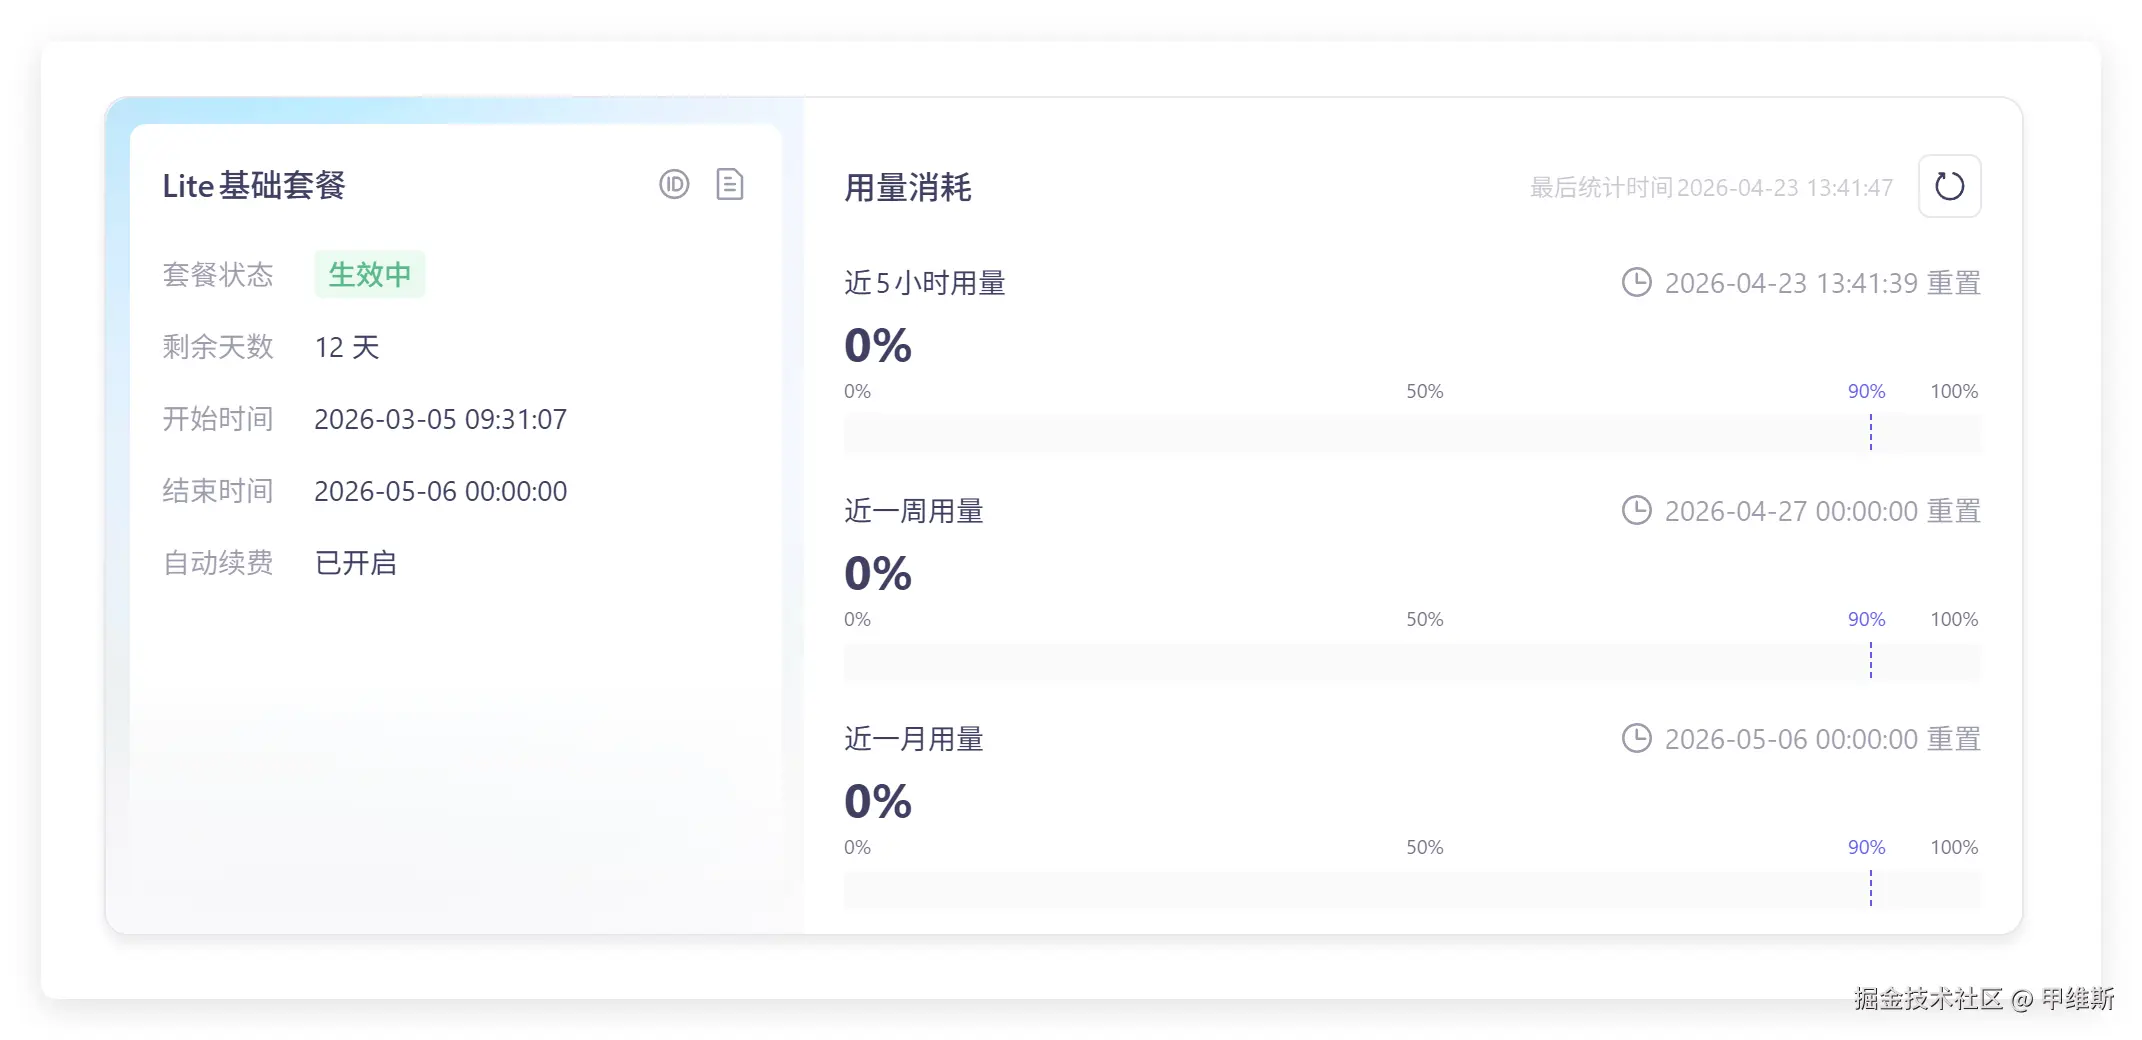Click the 生效中 status badge
Image resolution: width=2142 pixels, height=1040 pixels.
369,274
